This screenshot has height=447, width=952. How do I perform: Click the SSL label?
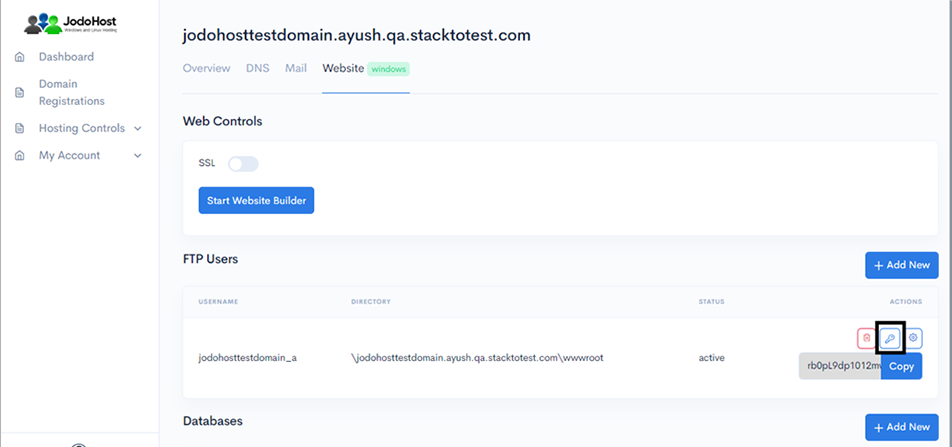coord(206,163)
